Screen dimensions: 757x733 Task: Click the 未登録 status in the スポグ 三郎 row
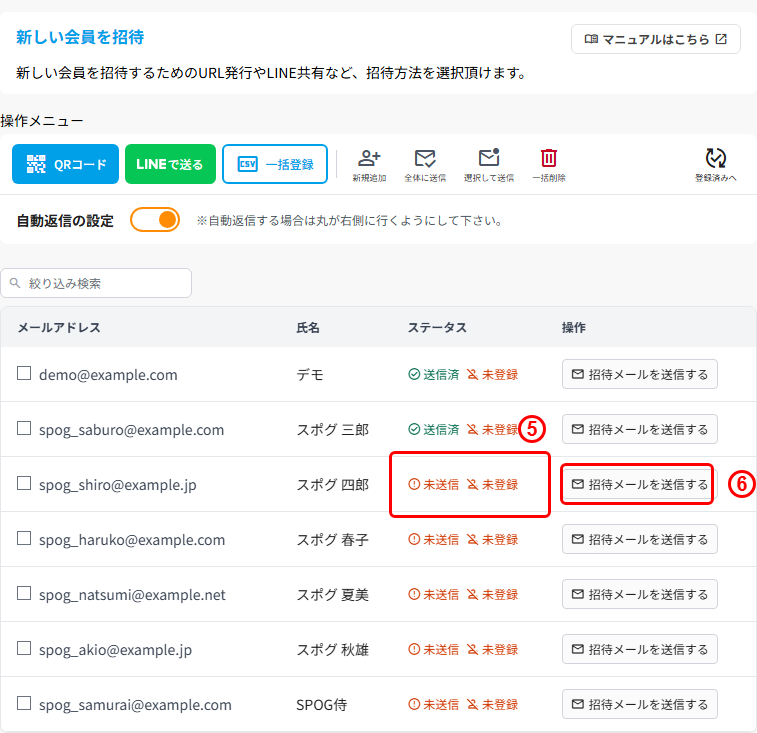492,430
